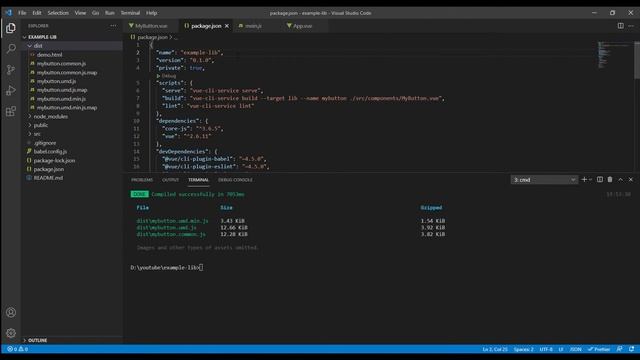Open the Manage gear icon
This screenshot has width=640, height=360.
click(11, 333)
